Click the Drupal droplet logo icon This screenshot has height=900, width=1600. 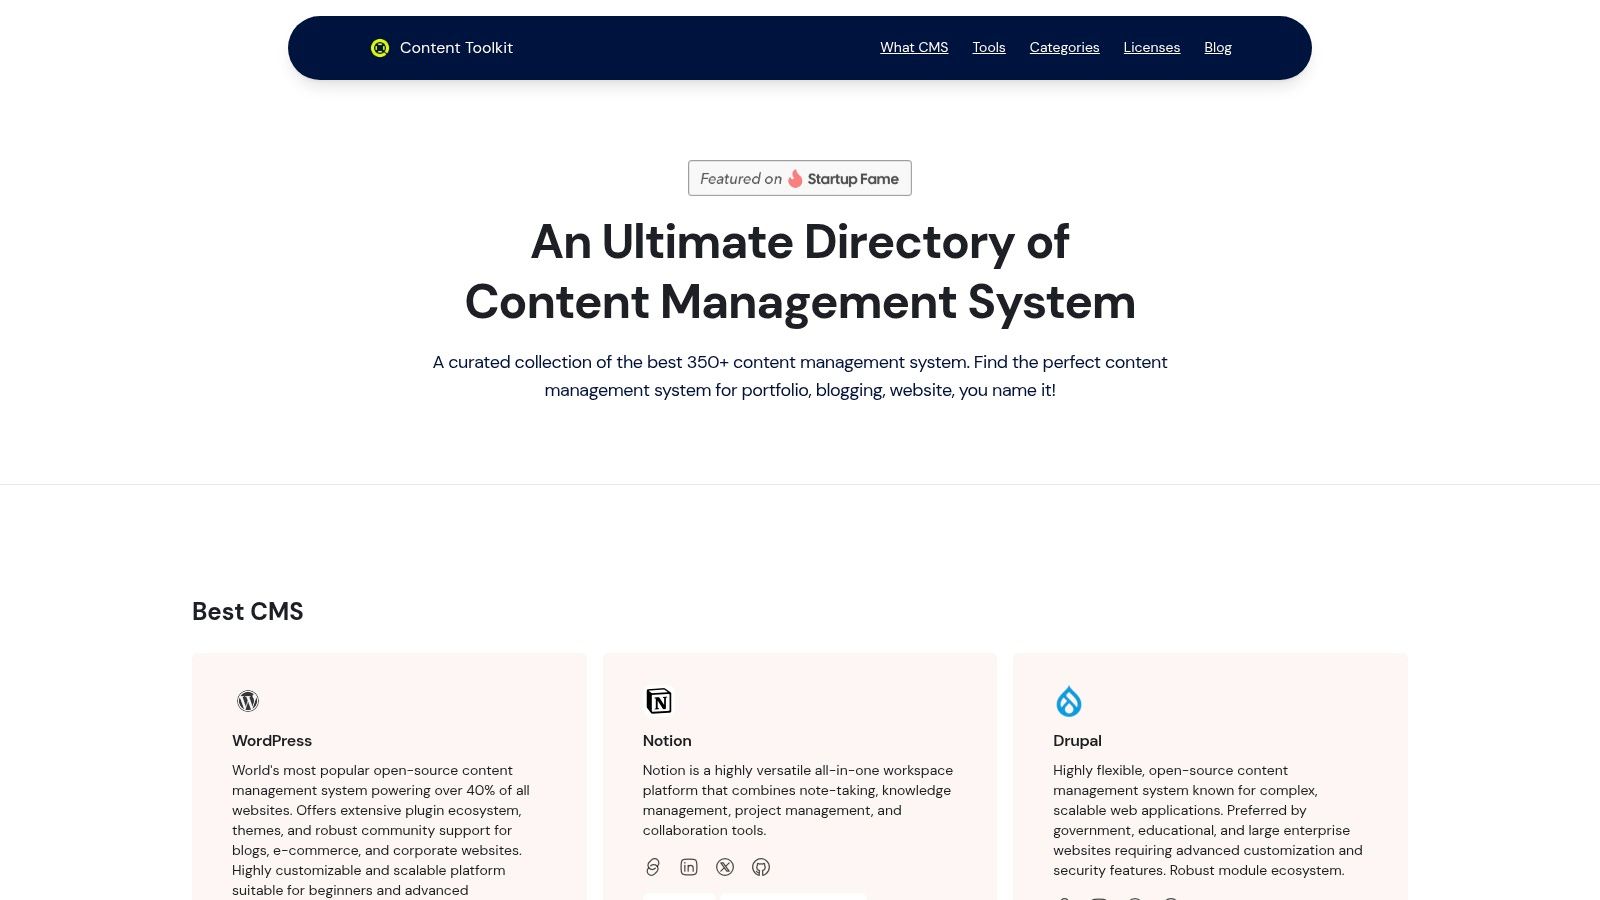click(1069, 701)
